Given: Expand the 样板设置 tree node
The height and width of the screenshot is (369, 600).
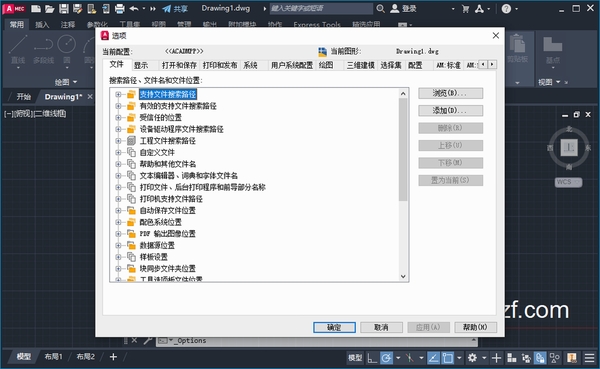Looking at the screenshot, I should click(x=118, y=257).
